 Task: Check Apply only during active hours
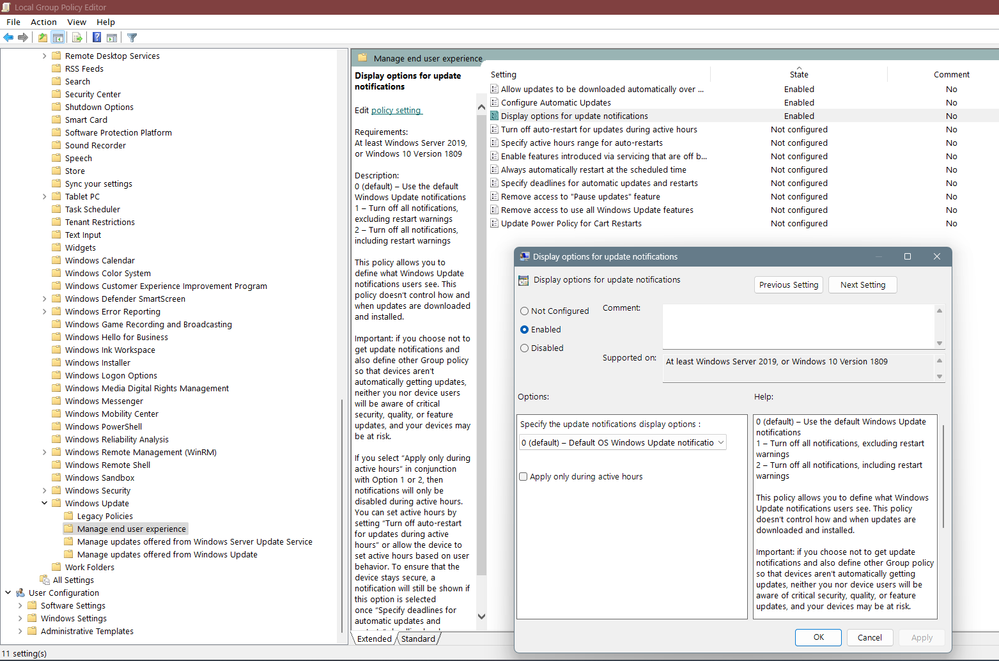click(x=523, y=476)
